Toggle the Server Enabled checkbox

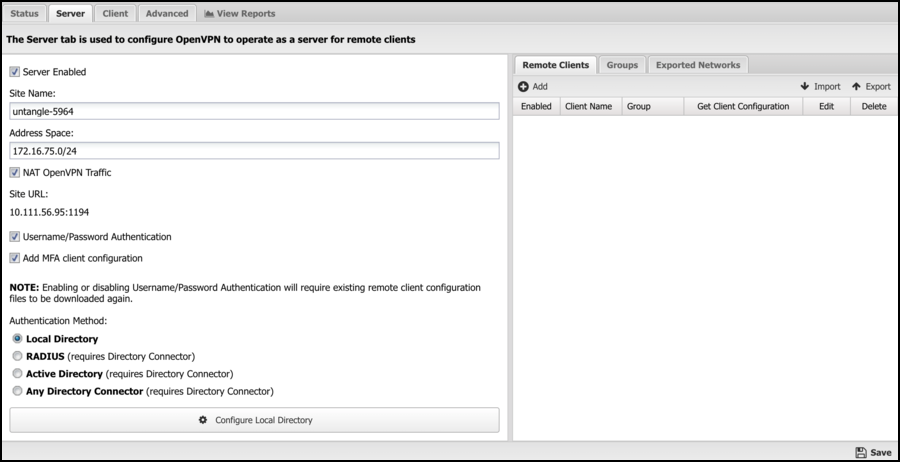[14, 72]
